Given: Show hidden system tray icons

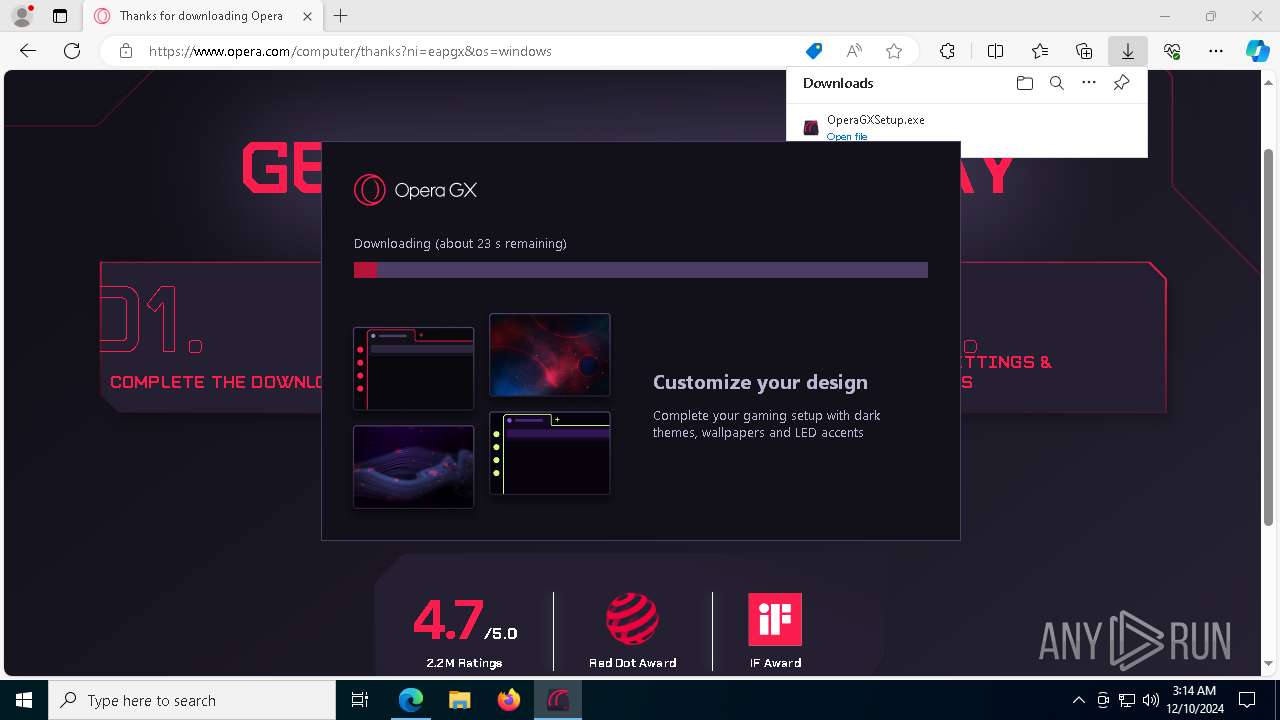Looking at the screenshot, I should (x=1078, y=700).
